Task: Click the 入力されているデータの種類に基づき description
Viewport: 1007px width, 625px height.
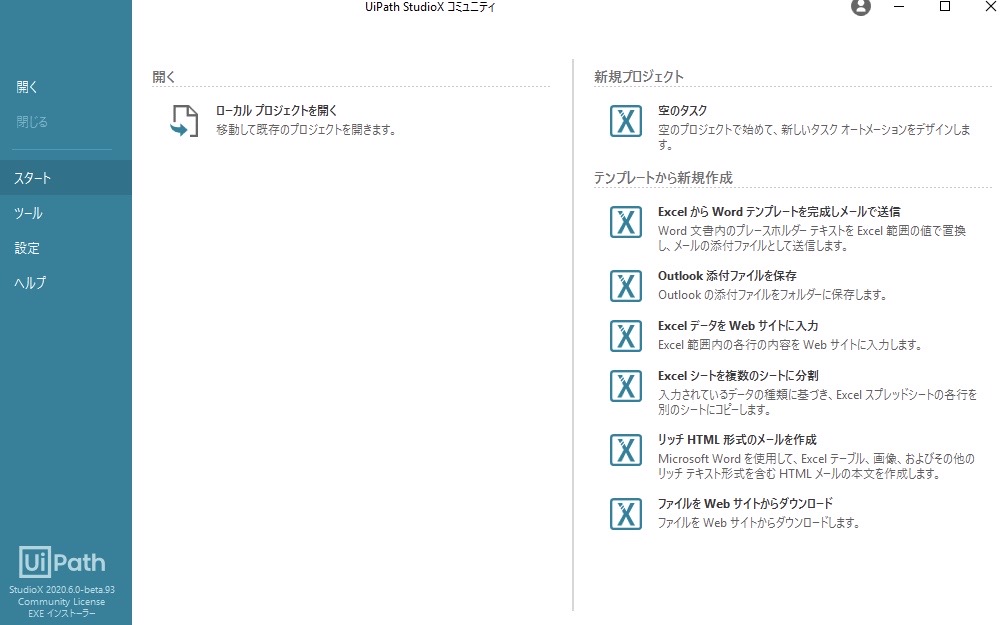Action: pyautogui.click(x=817, y=401)
